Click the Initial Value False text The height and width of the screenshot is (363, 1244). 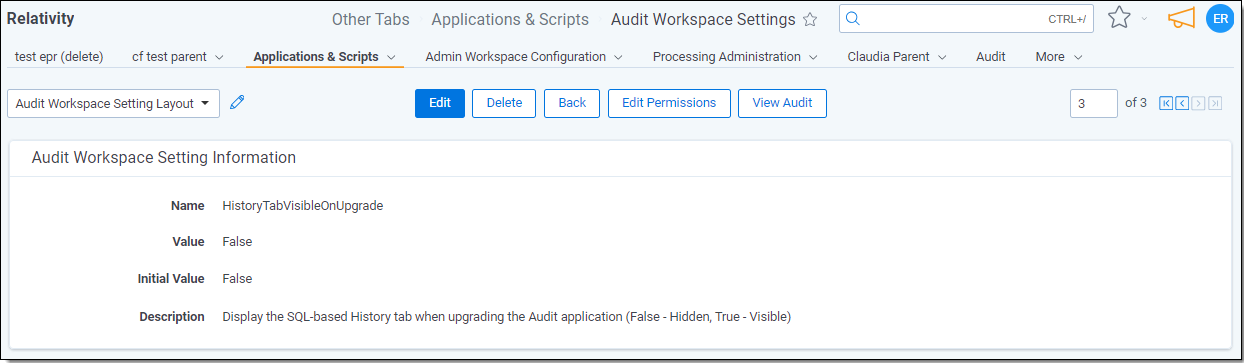point(237,279)
